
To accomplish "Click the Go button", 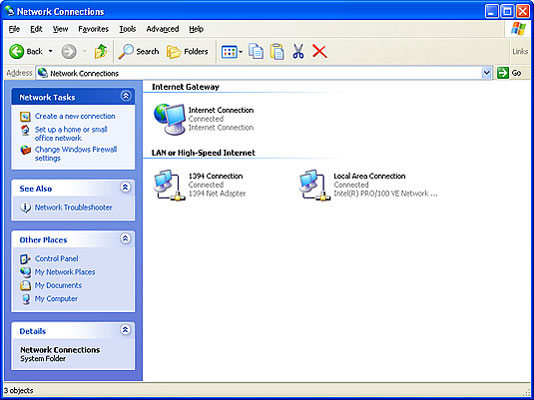I will point(509,73).
